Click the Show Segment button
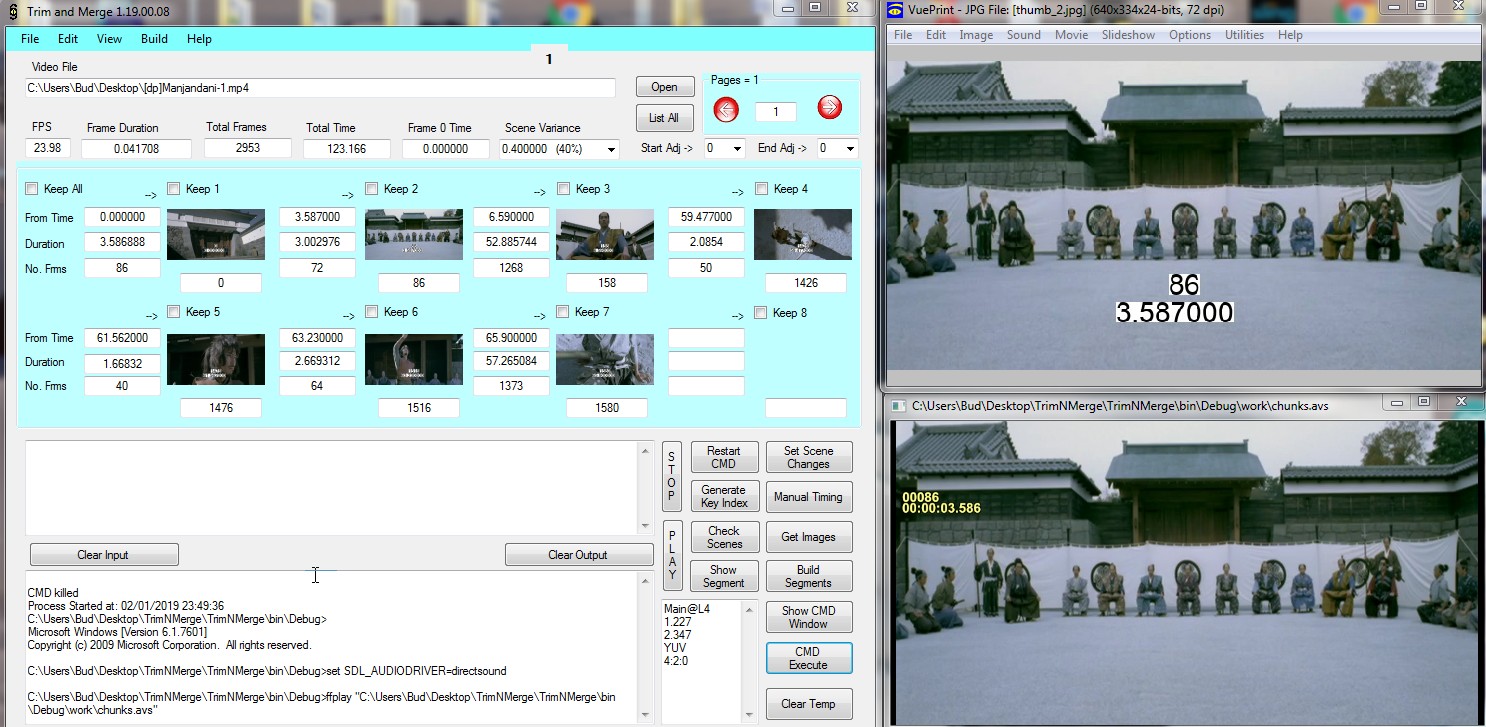Viewport: 1486px width, 727px height. coord(724,576)
